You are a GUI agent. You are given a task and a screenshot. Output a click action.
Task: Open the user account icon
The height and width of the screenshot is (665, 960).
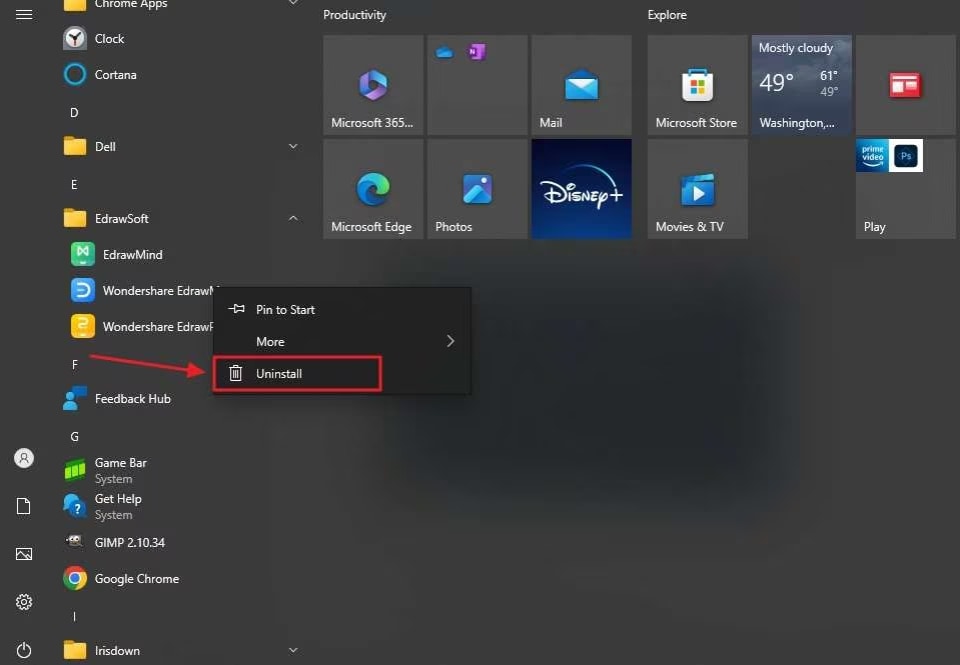24,458
